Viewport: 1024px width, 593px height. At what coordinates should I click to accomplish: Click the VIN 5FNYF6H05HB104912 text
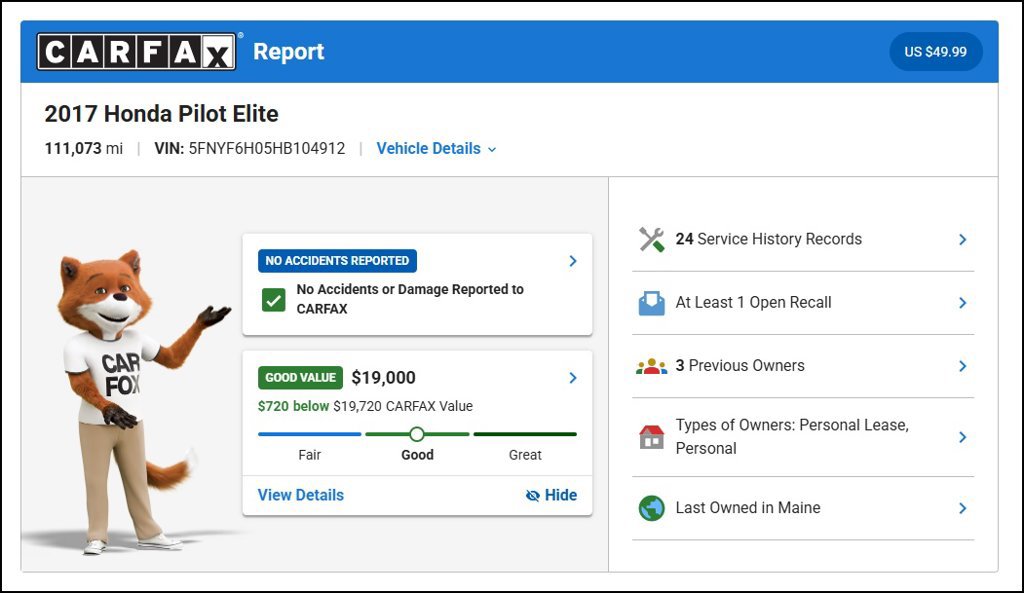[249, 148]
